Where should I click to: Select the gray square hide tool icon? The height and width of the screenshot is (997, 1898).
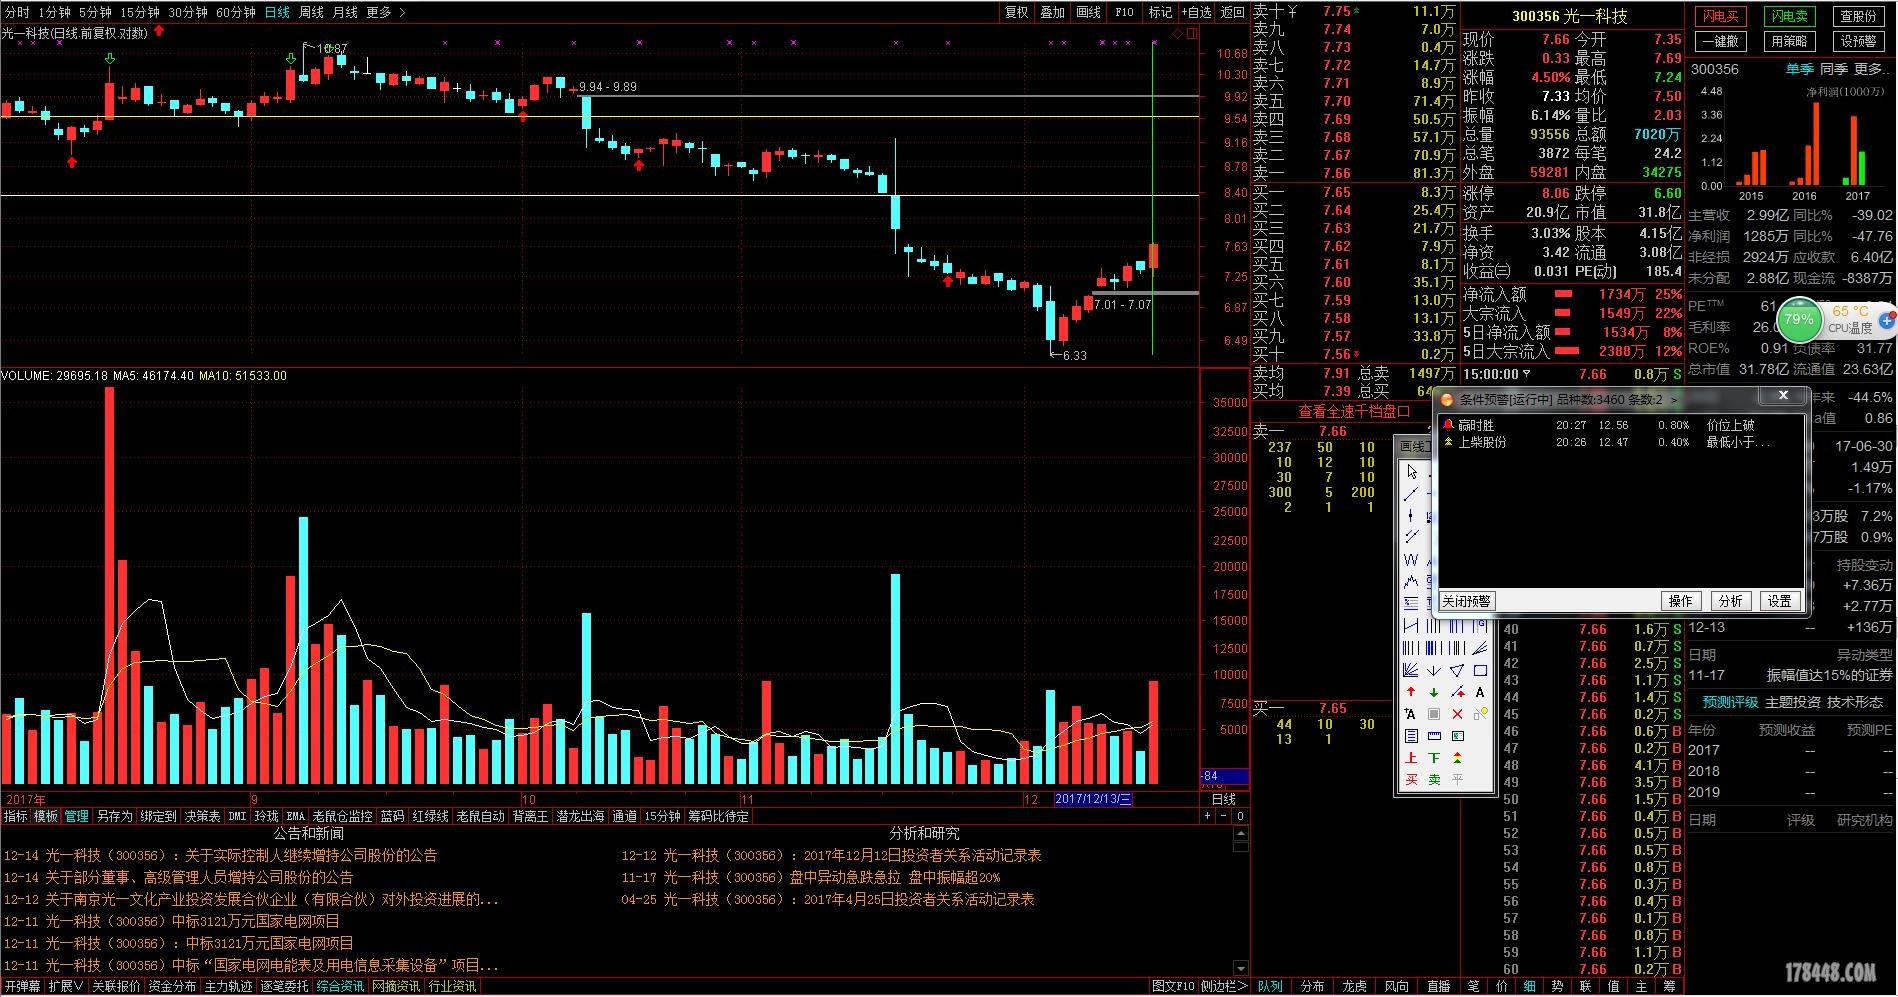pos(1434,714)
